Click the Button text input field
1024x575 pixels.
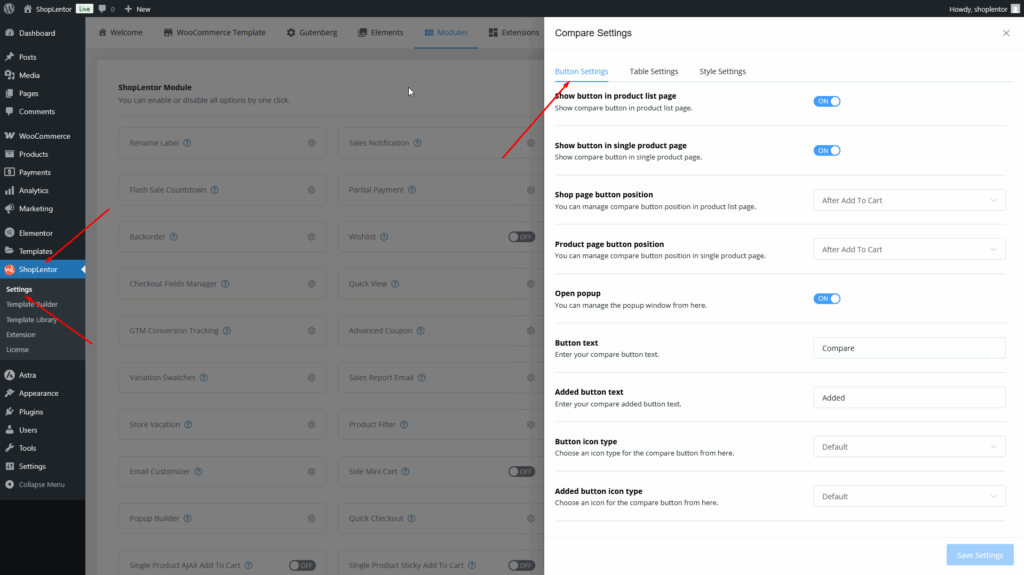pos(909,348)
